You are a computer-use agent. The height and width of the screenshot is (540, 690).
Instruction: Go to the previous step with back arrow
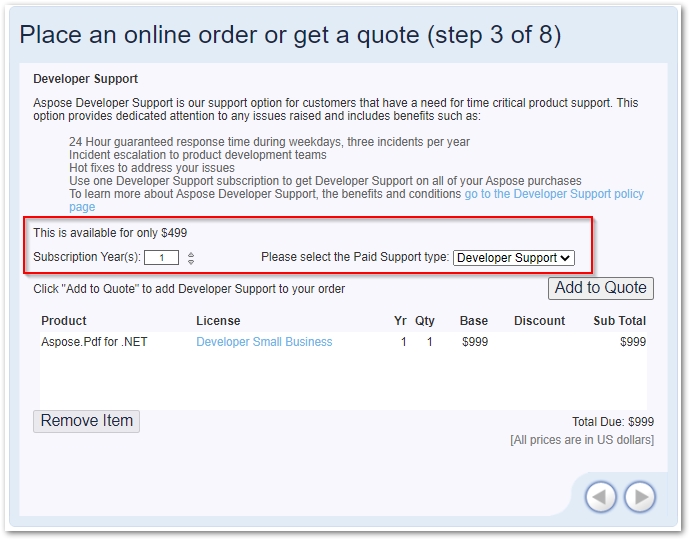point(601,497)
